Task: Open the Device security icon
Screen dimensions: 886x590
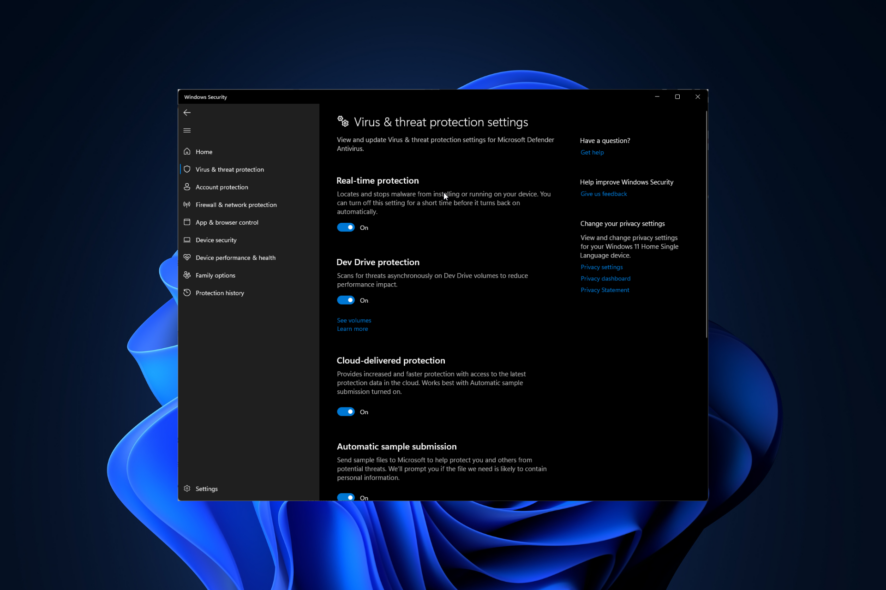Action: pos(187,240)
